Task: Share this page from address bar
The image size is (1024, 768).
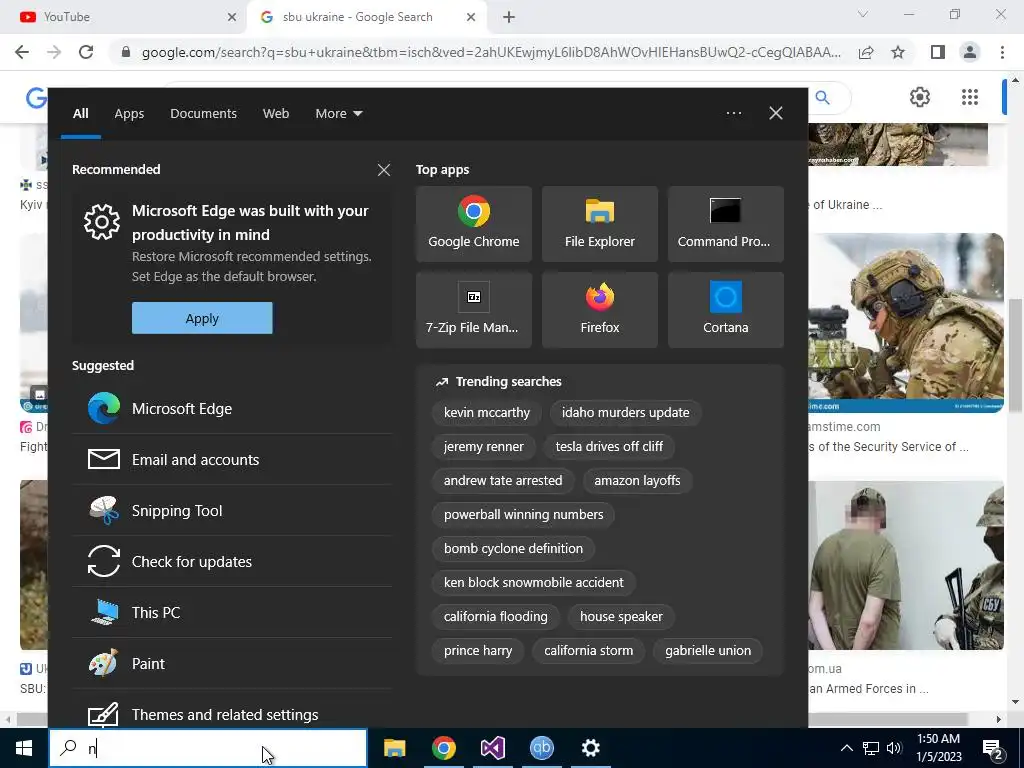Action: (866, 52)
